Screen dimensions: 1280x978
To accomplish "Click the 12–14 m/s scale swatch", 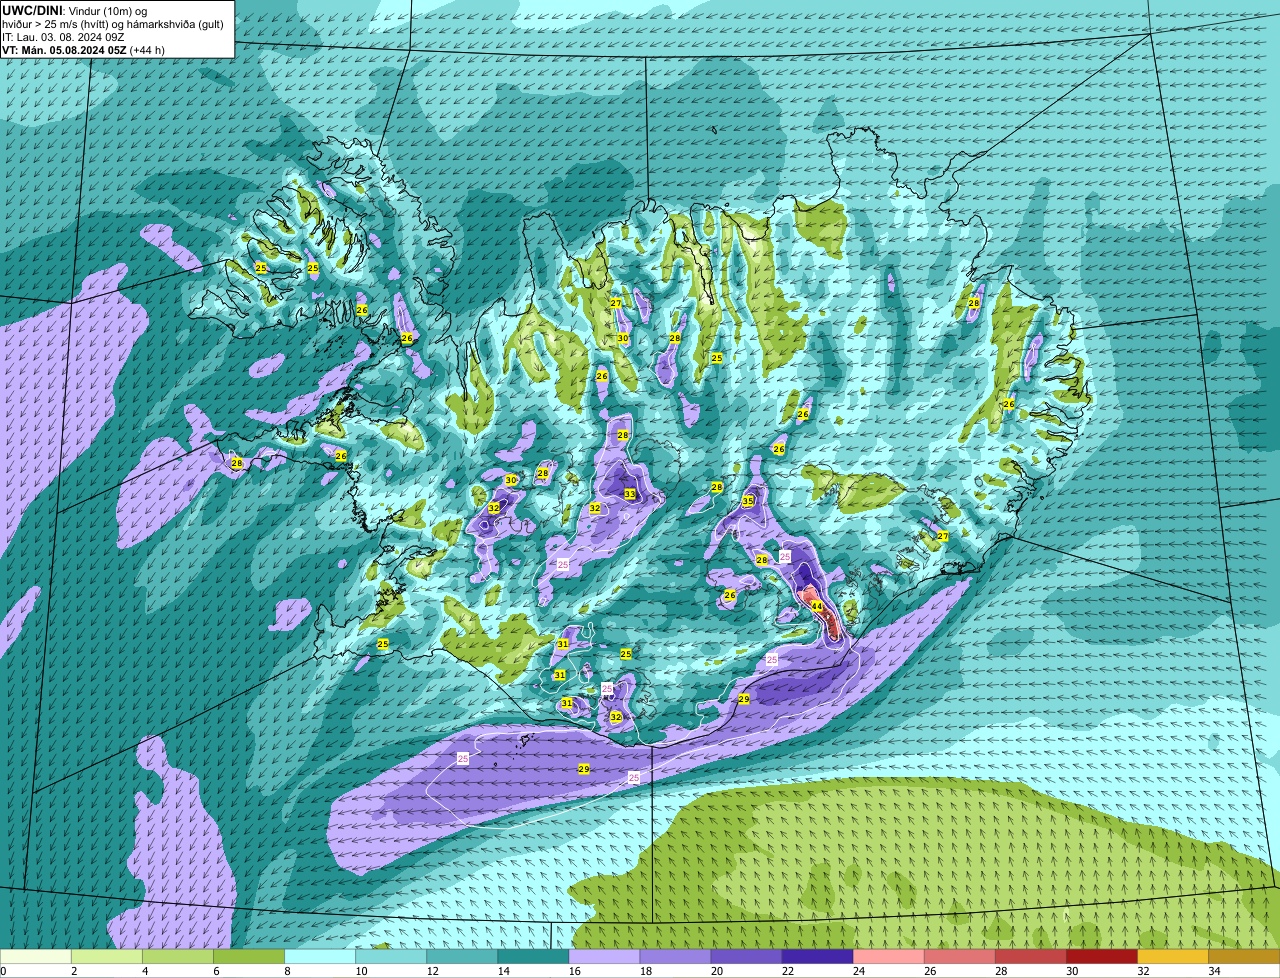I will point(463,957).
